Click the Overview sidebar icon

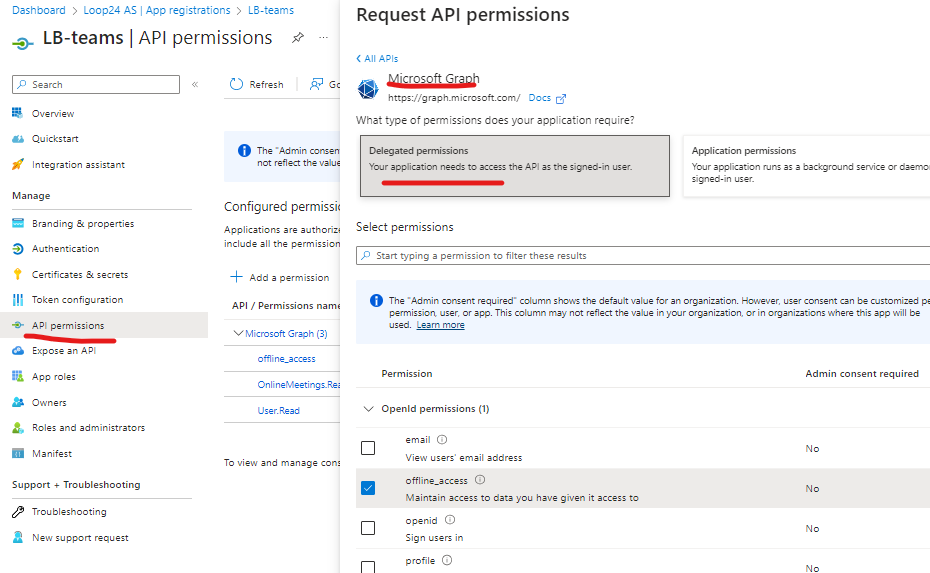[18, 113]
